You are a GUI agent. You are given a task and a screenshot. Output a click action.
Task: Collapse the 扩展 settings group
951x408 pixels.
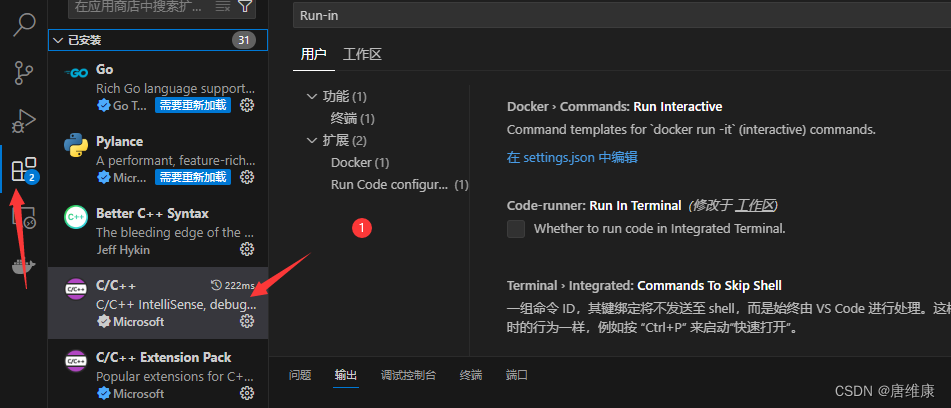point(312,141)
